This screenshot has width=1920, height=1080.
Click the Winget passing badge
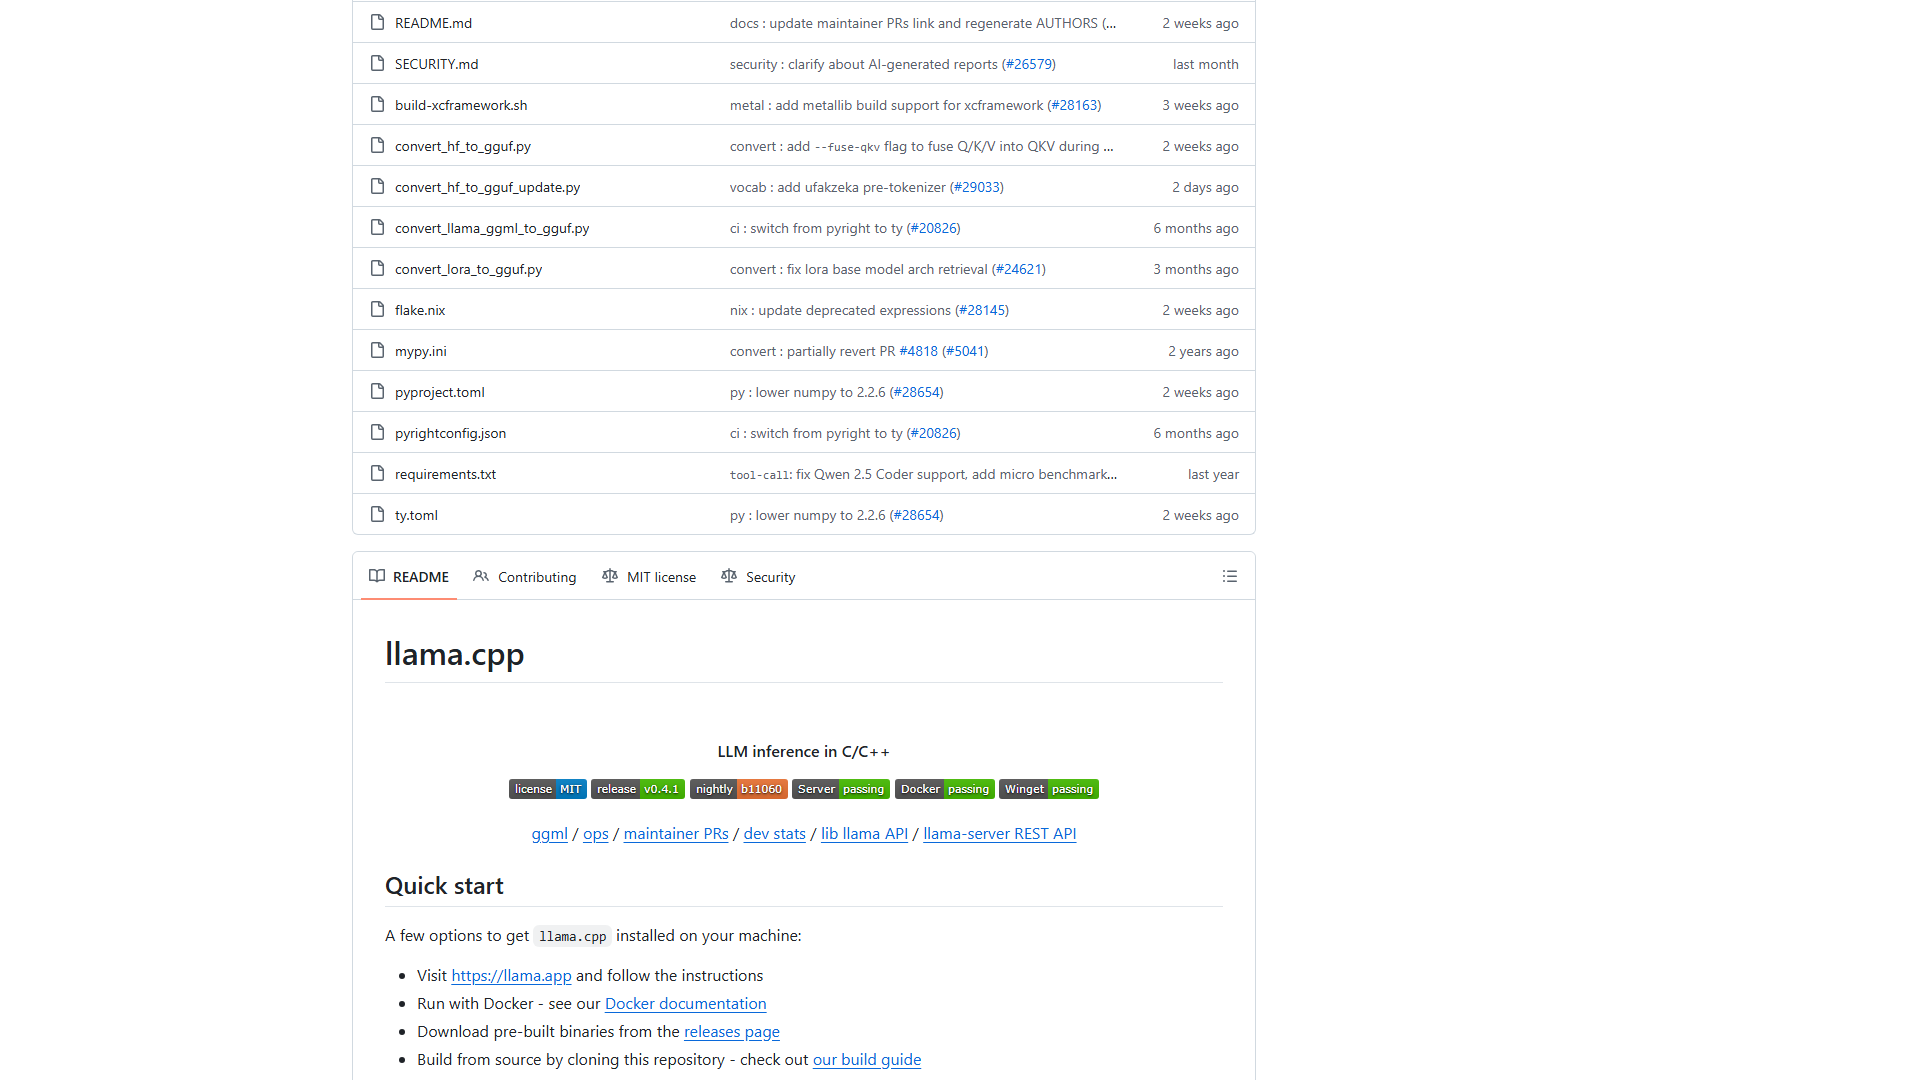pyautogui.click(x=1049, y=789)
